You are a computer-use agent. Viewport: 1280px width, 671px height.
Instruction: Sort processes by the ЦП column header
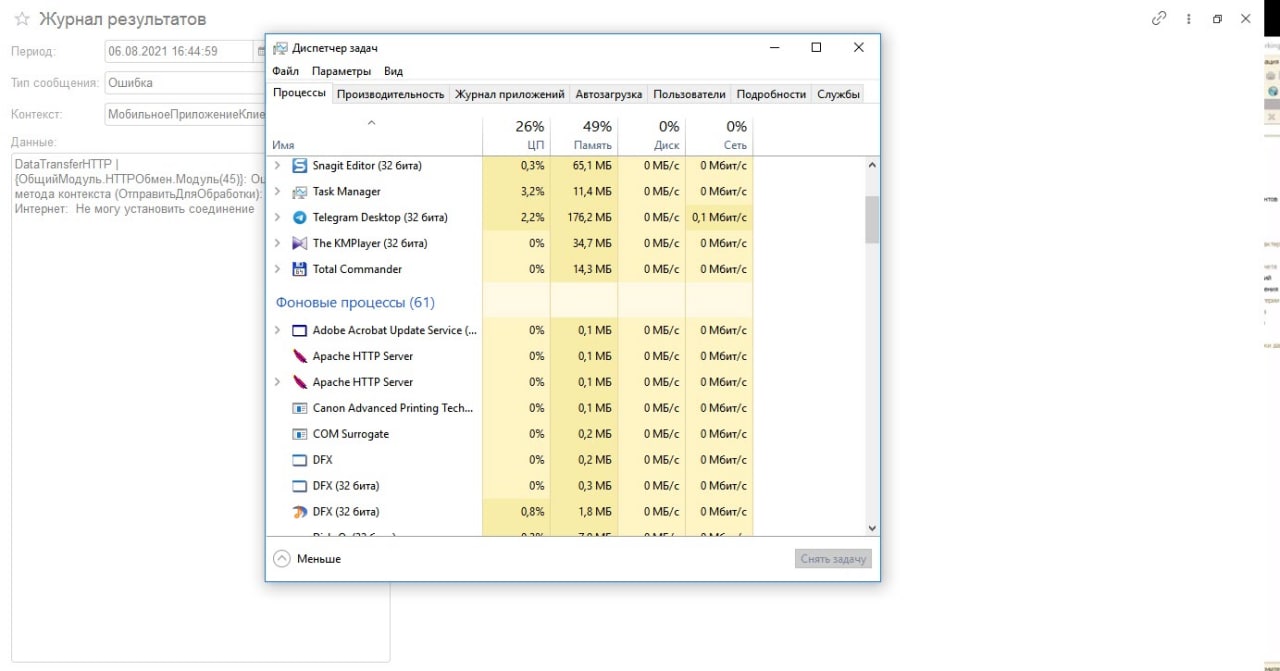(516, 135)
